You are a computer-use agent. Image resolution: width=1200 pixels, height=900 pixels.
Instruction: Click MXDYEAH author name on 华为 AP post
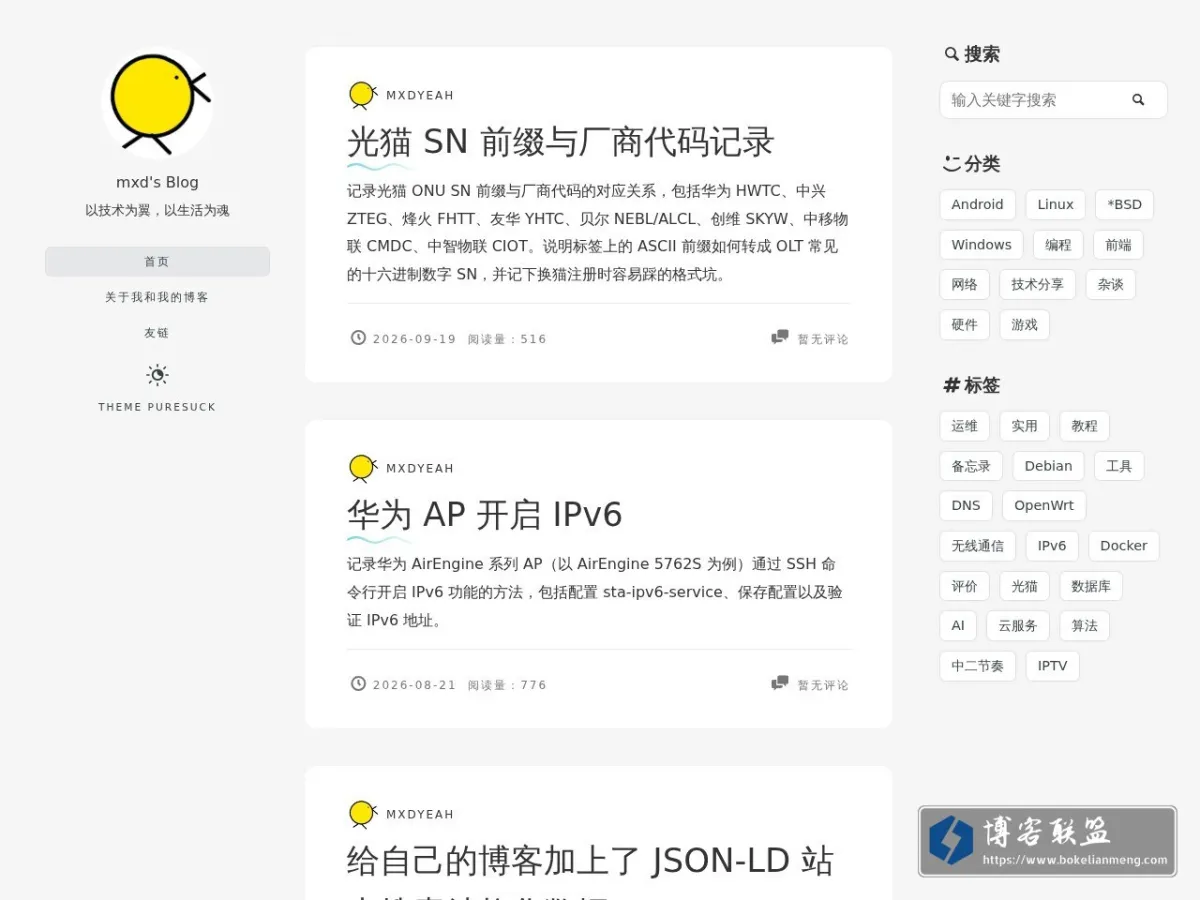[x=420, y=469]
